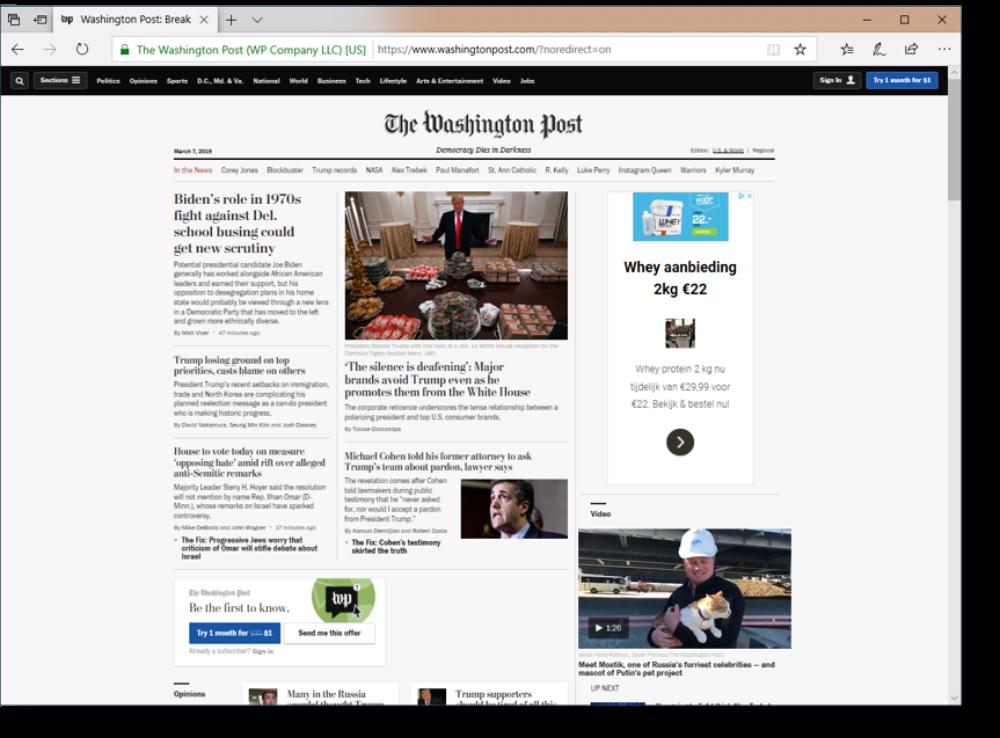
Task: Click the Regional edition link
Action: [763, 151]
